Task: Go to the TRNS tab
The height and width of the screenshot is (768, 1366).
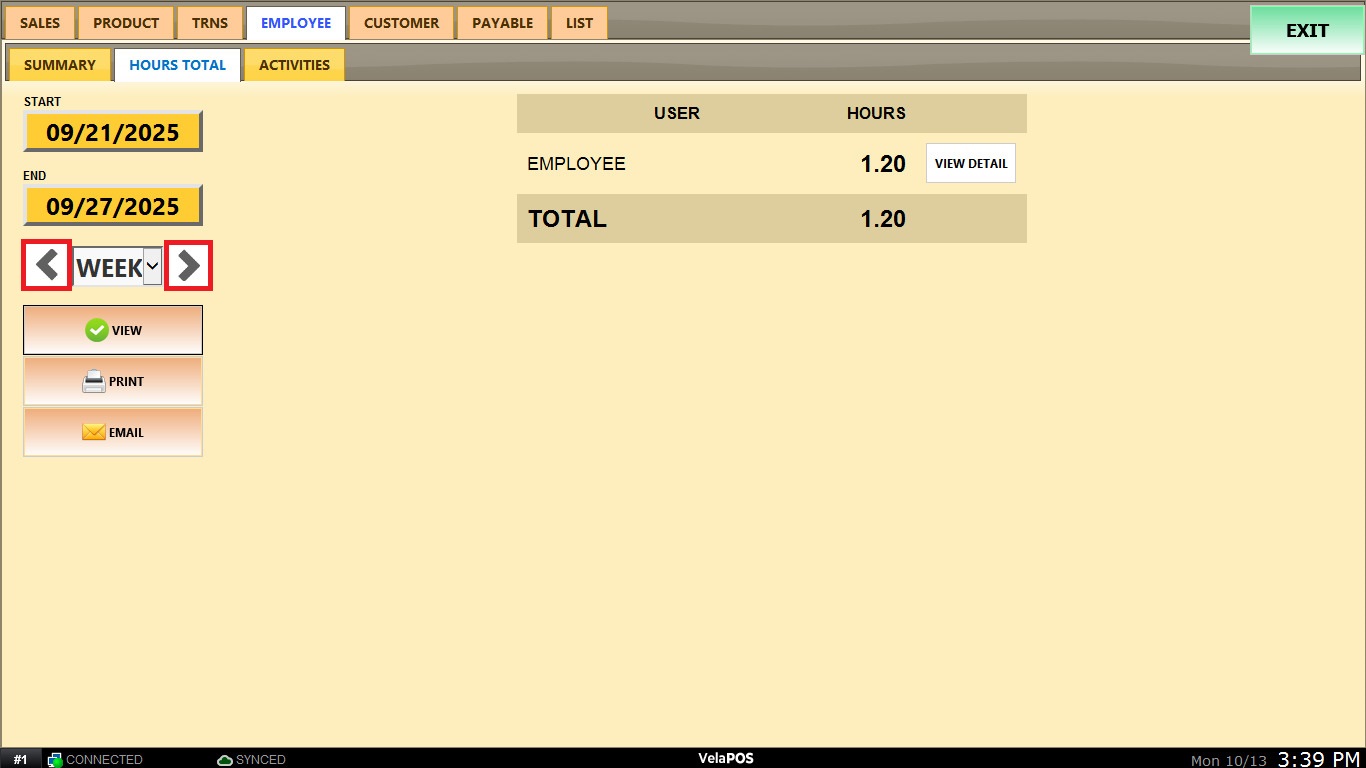Action: (x=210, y=23)
